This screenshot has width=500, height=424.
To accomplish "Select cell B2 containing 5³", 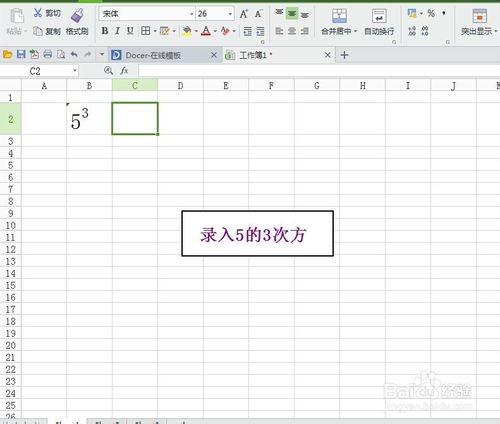I will click(x=89, y=119).
